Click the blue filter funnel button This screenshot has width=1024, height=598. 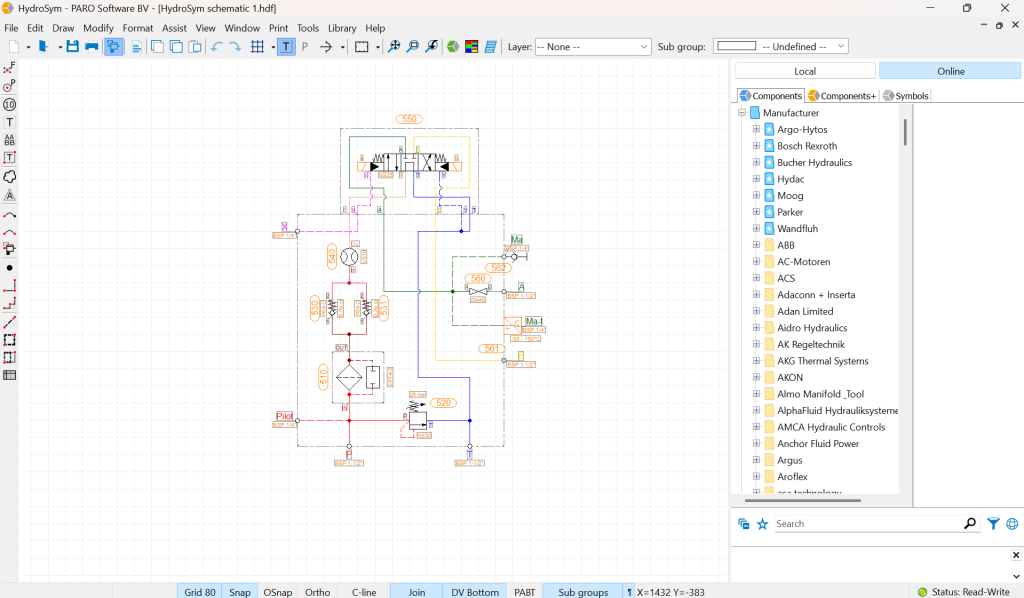993,524
